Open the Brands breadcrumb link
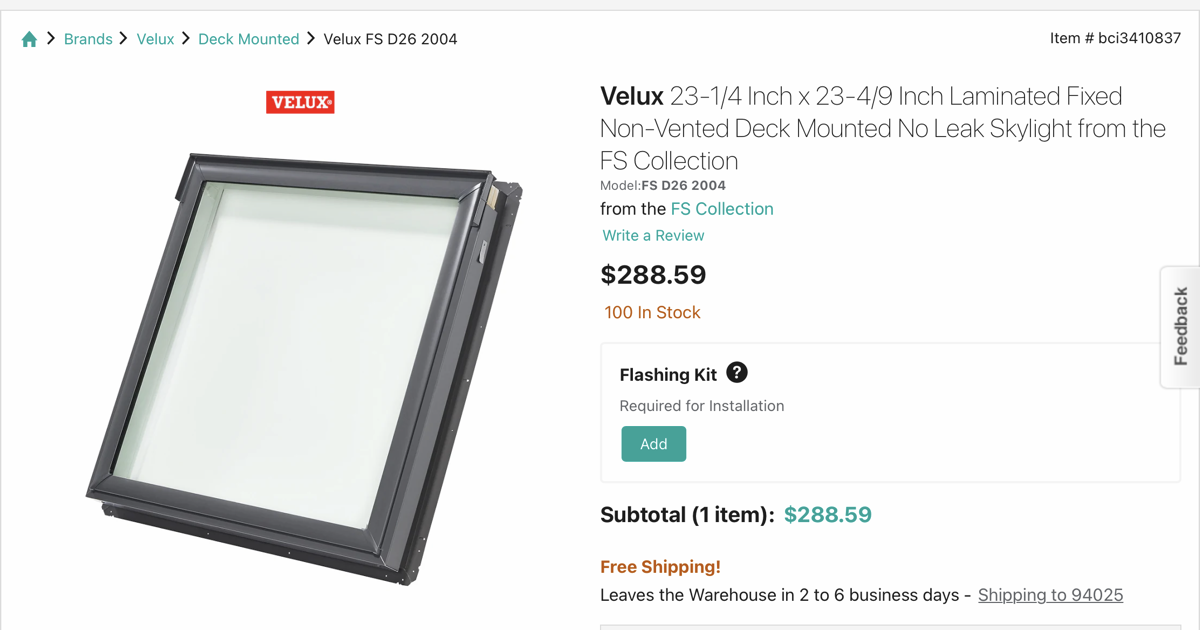This screenshot has height=630, width=1200. [x=88, y=38]
